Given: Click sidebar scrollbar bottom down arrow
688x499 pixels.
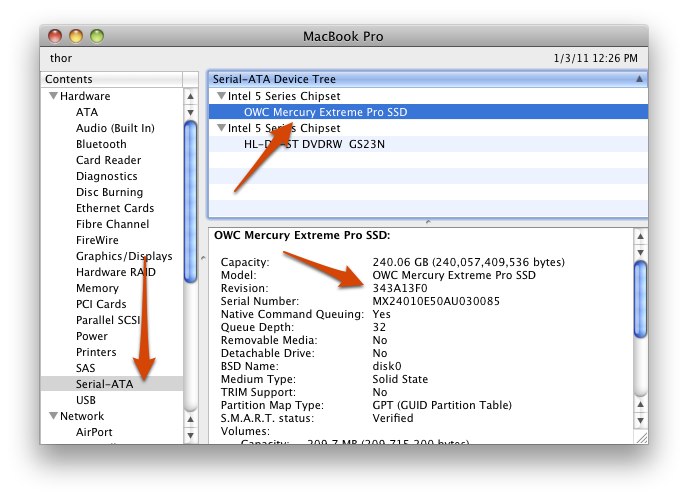Looking at the screenshot, I should (190, 435).
